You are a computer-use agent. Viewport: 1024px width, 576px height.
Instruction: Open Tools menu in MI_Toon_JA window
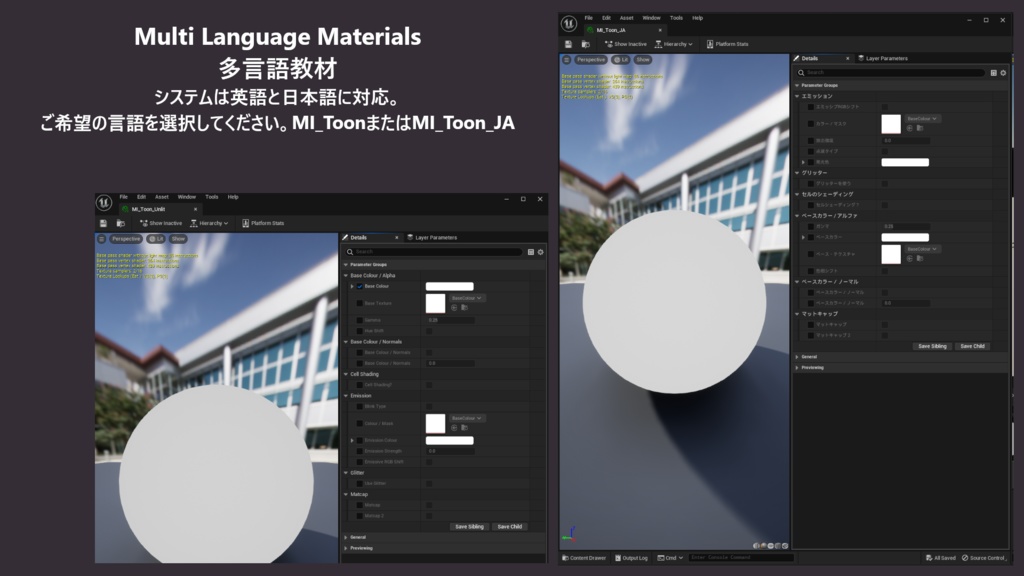[677, 18]
